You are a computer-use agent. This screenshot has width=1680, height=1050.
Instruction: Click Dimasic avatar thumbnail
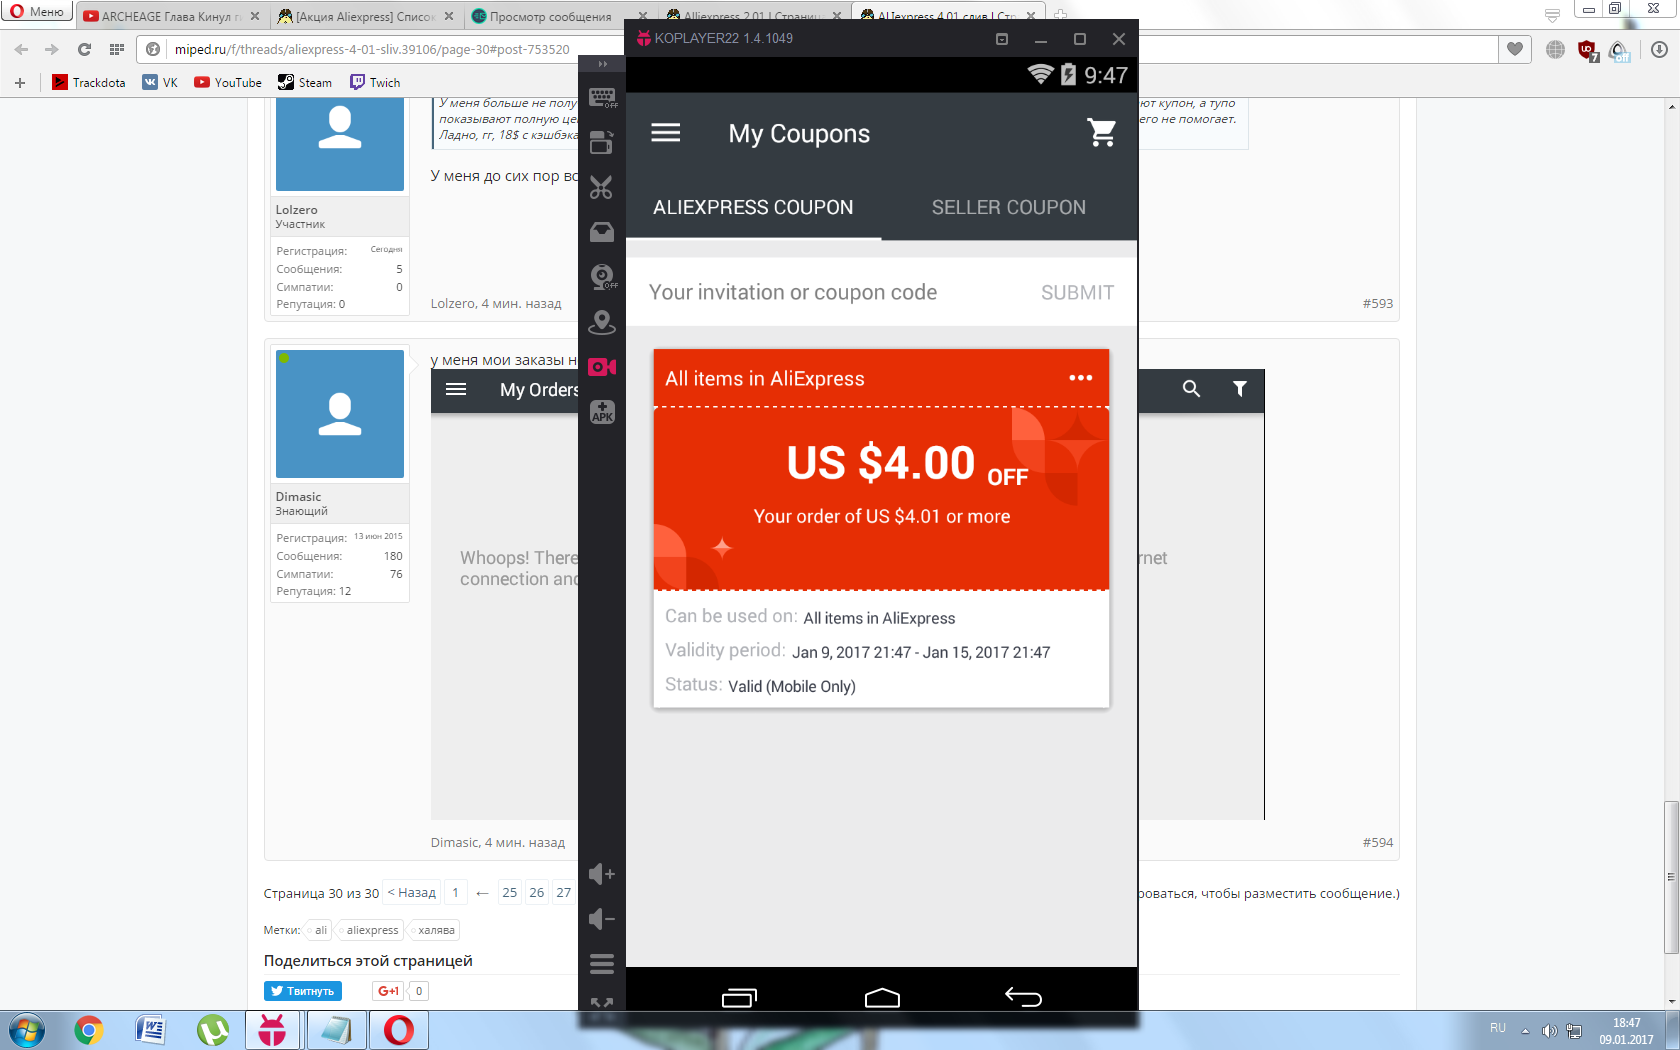click(340, 414)
